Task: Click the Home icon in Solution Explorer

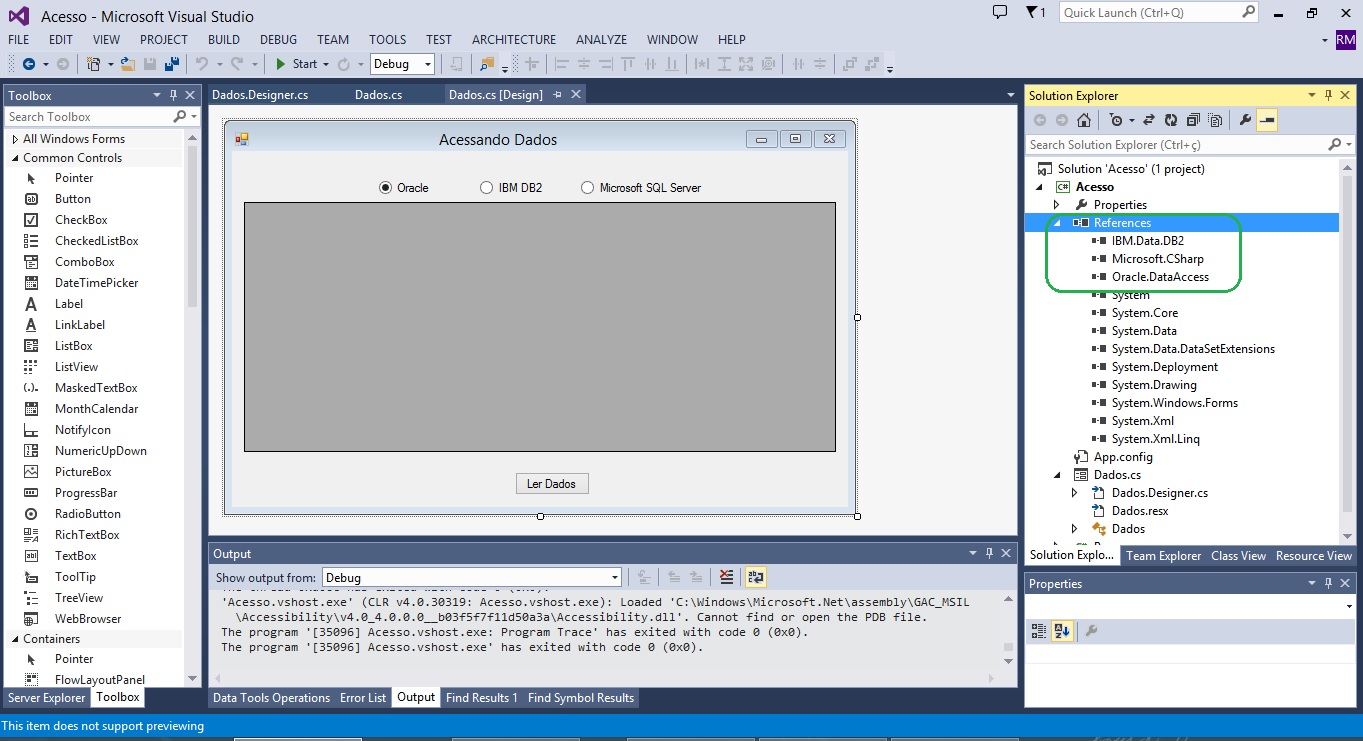Action: tap(1084, 120)
